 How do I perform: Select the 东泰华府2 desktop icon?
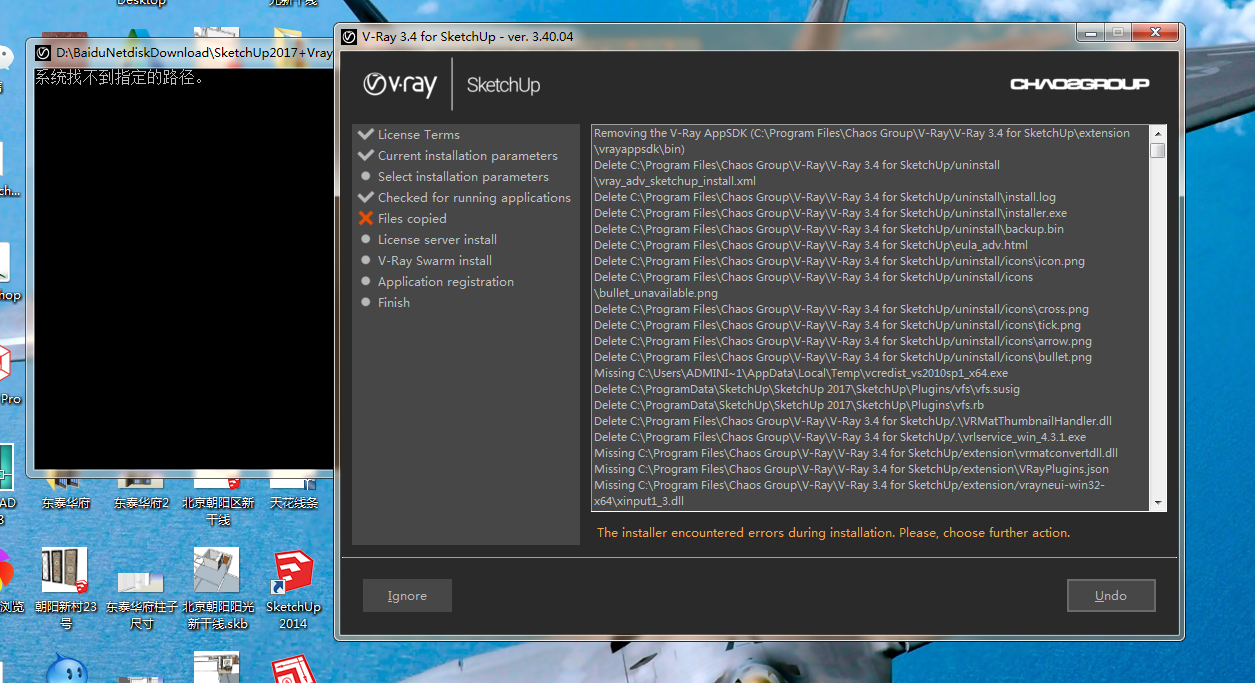click(x=142, y=492)
